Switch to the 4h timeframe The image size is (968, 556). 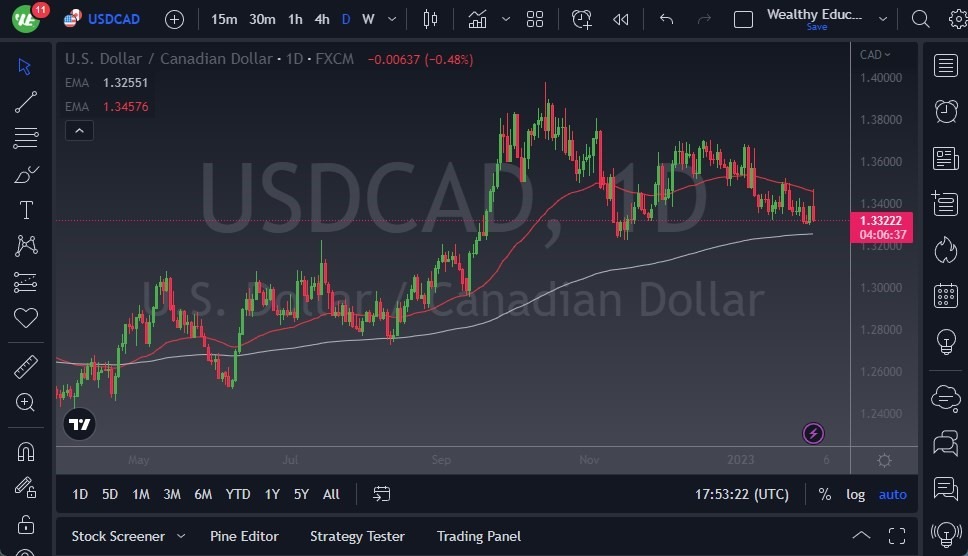click(x=322, y=19)
